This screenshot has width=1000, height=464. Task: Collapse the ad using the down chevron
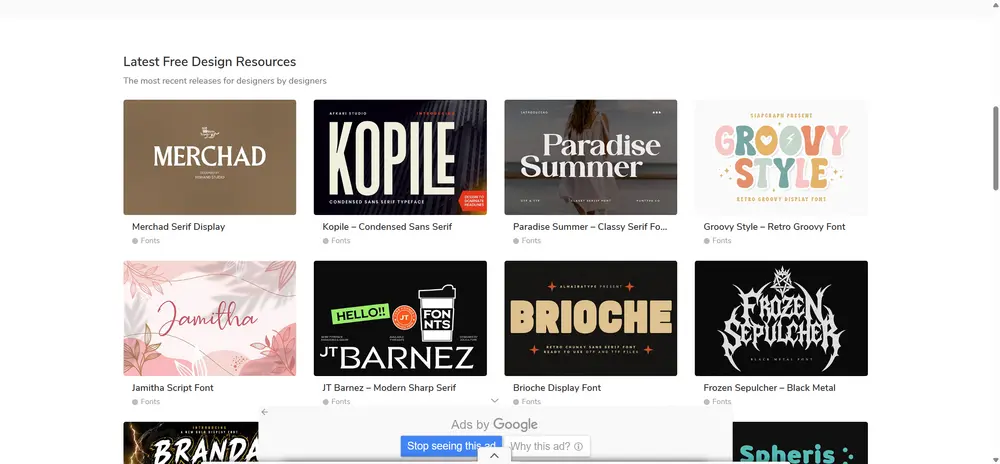(494, 400)
